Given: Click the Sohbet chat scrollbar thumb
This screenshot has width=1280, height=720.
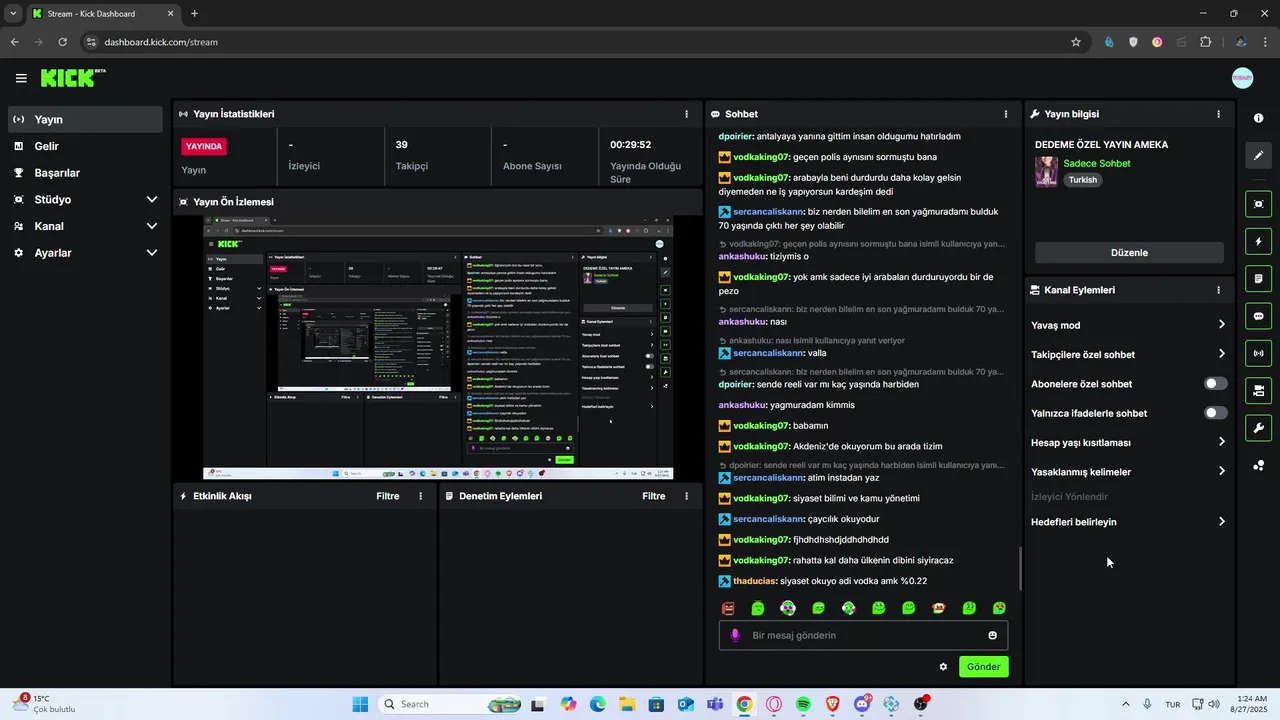Looking at the screenshot, I should pyautogui.click(x=1020, y=569).
